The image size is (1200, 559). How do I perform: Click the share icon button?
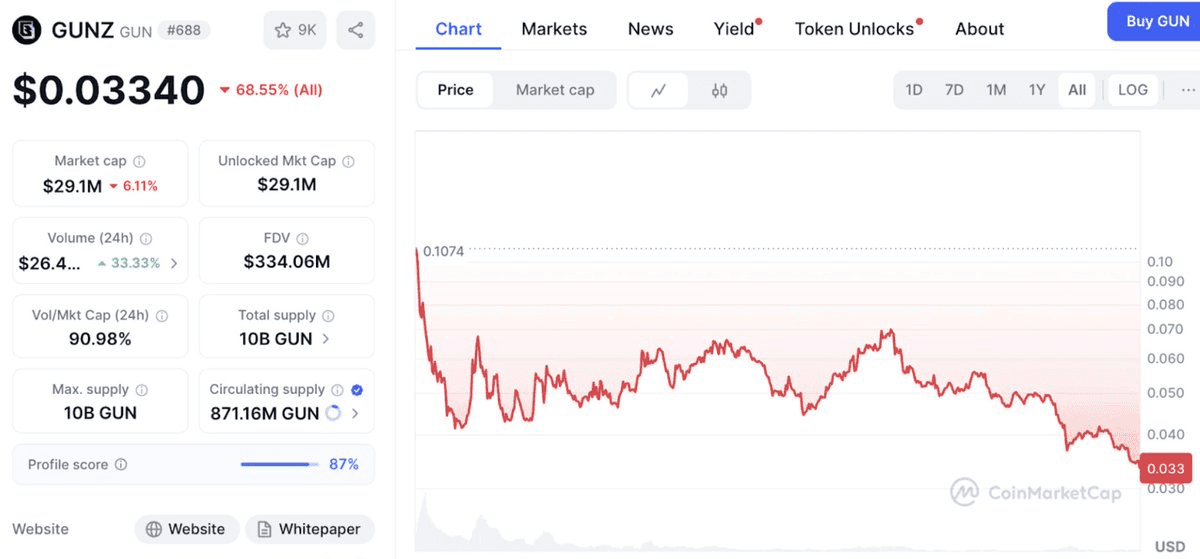pyautogui.click(x=355, y=30)
